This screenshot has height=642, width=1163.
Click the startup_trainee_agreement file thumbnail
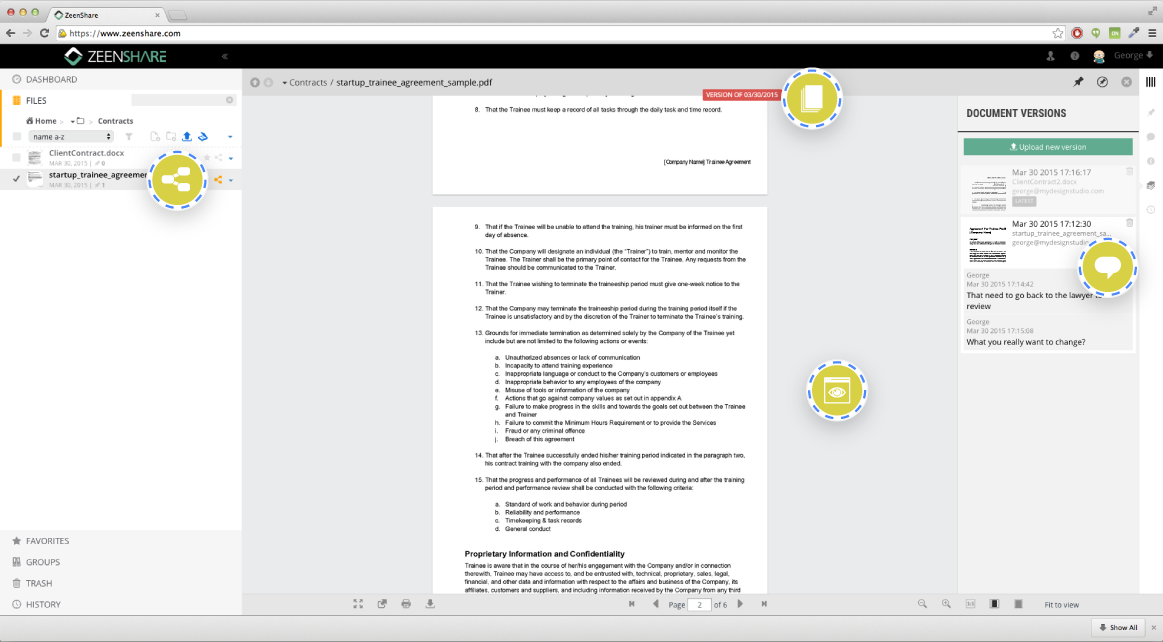point(35,179)
